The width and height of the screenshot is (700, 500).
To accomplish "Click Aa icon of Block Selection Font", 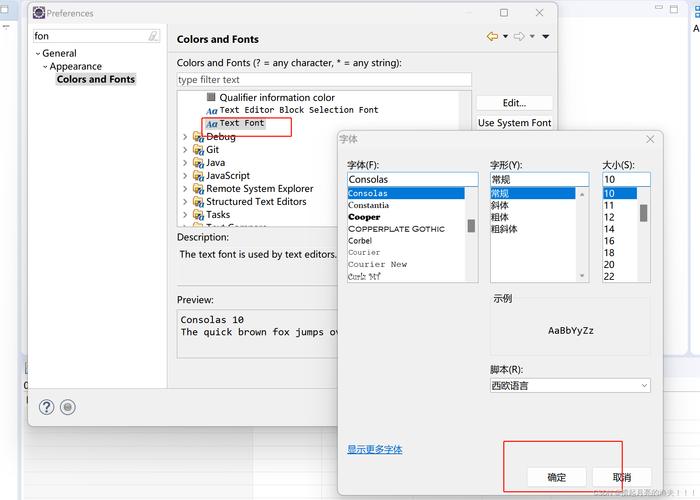I will click(x=212, y=111).
